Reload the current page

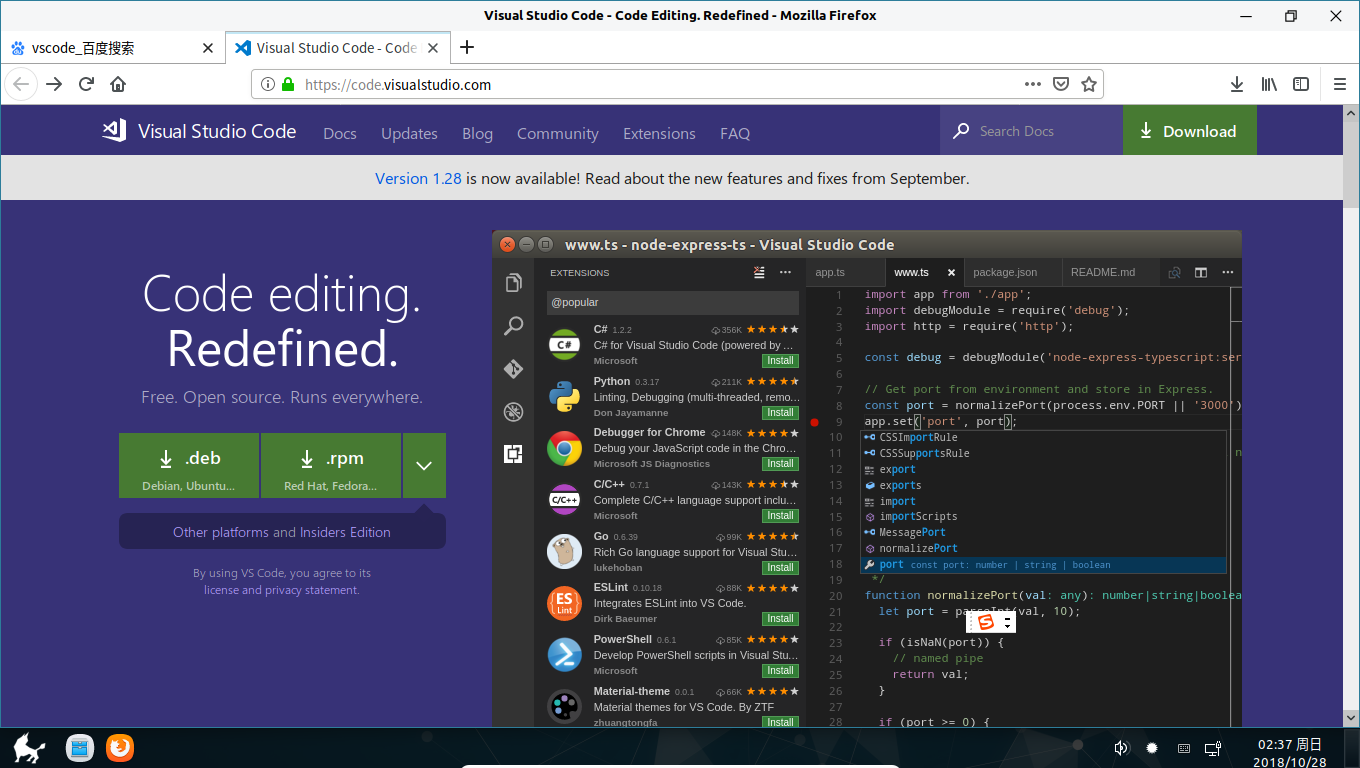(86, 84)
